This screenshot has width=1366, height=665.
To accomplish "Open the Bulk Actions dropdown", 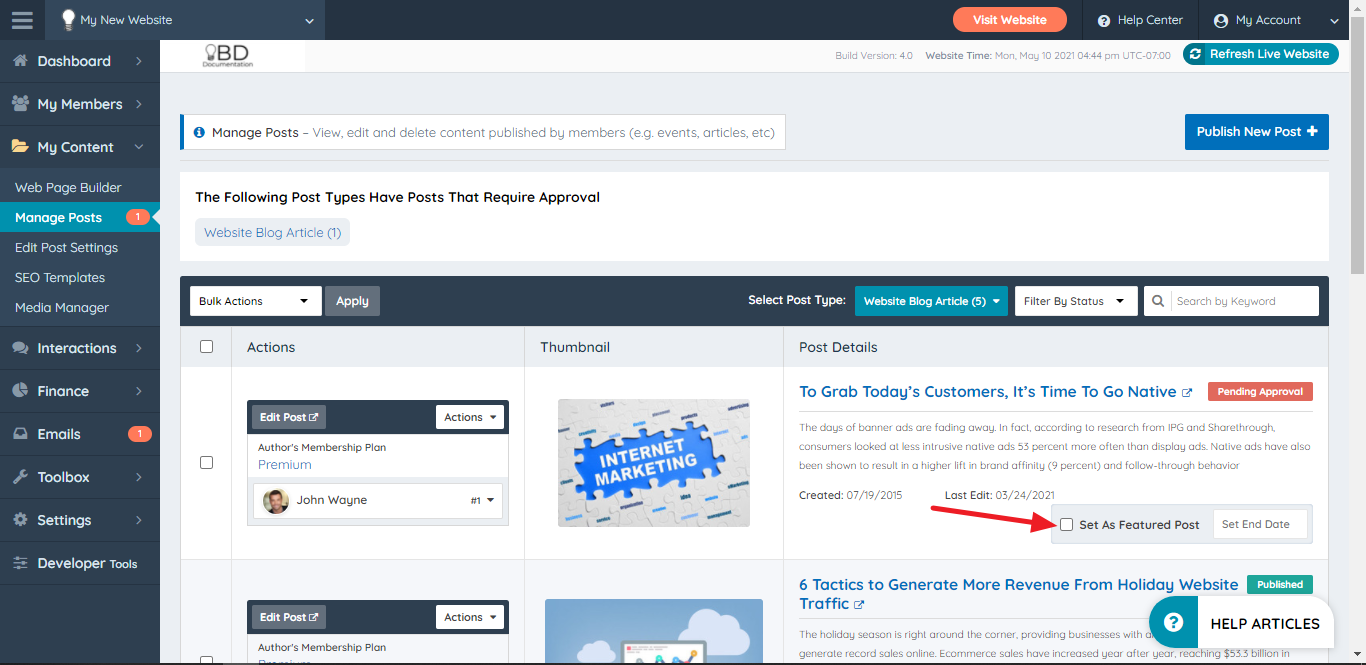I will pyautogui.click(x=255, y=300).
